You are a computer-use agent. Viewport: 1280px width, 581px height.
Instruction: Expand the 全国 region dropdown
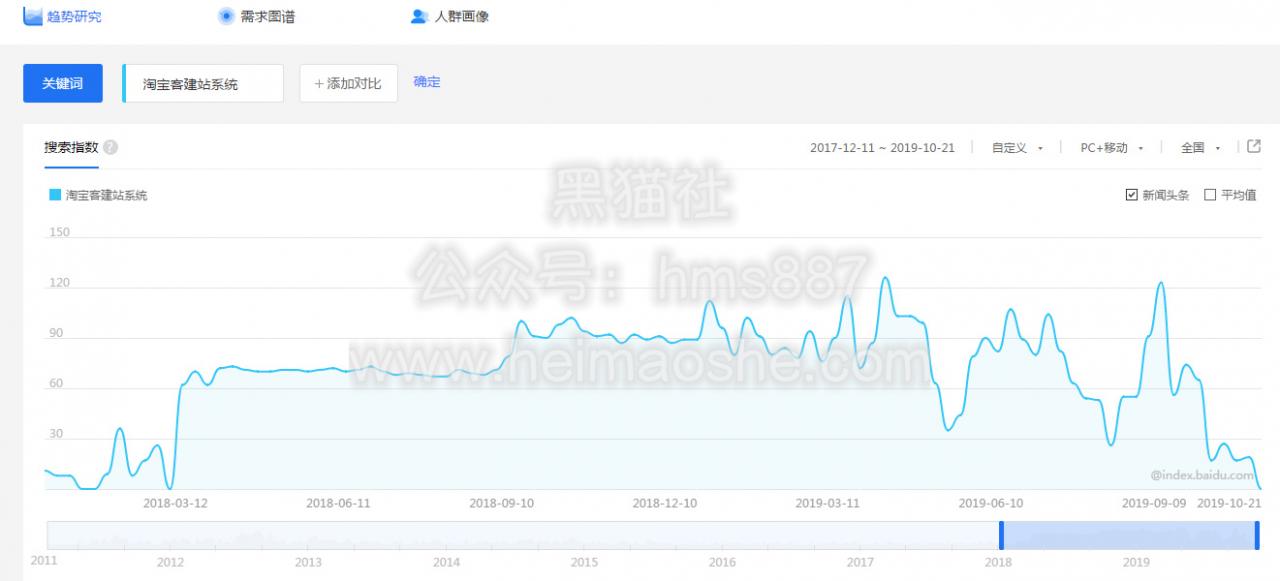point(1200,148)
